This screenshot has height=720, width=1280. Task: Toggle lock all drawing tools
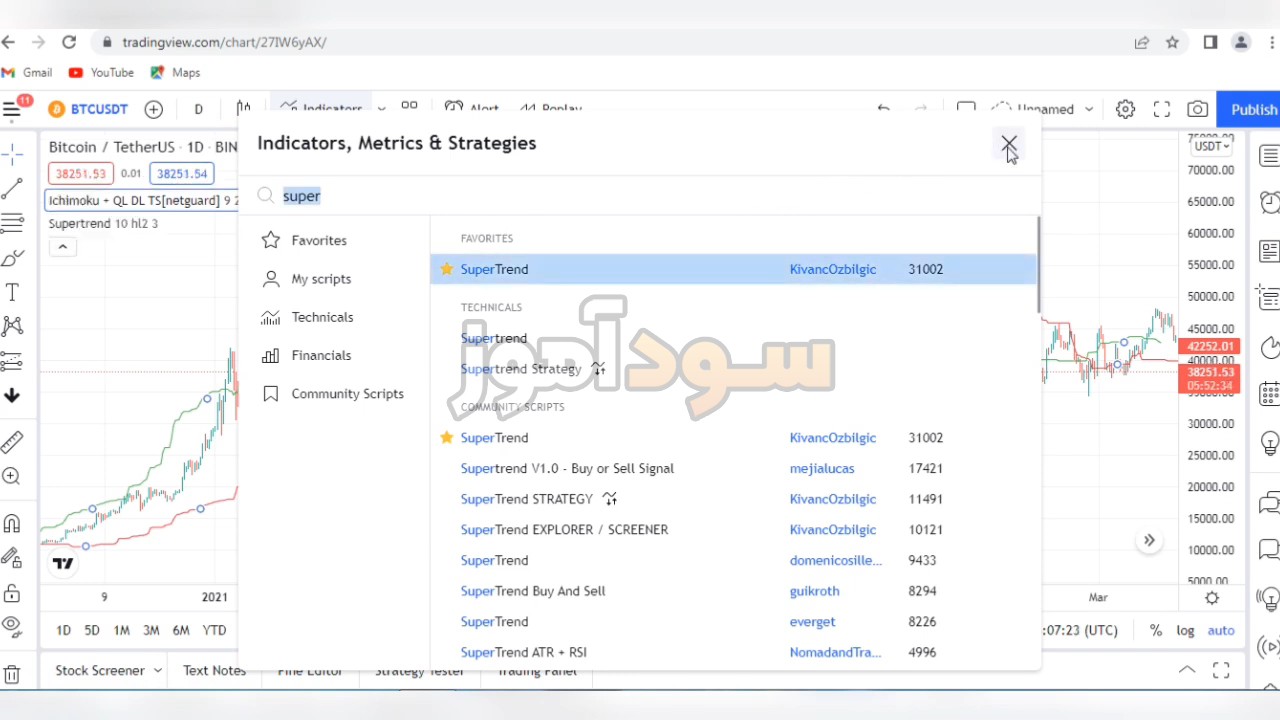coord(12,593)
